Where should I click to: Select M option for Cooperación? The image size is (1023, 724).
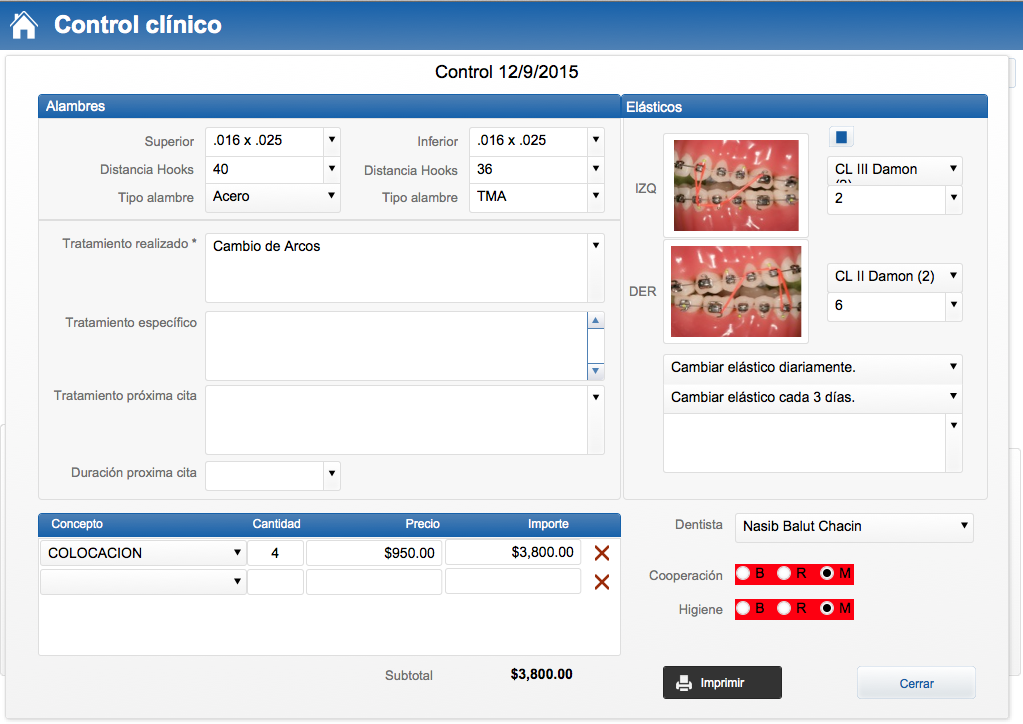(827, 574)
